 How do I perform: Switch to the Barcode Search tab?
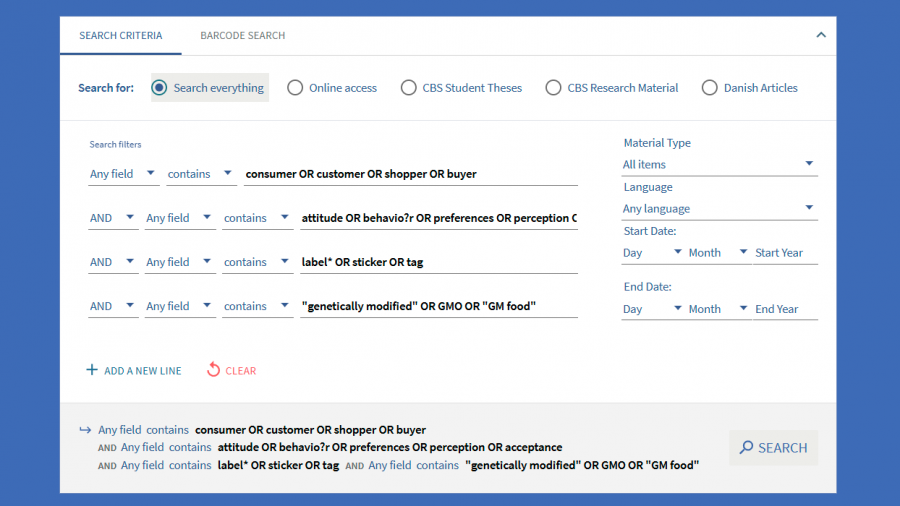[242, 36]
